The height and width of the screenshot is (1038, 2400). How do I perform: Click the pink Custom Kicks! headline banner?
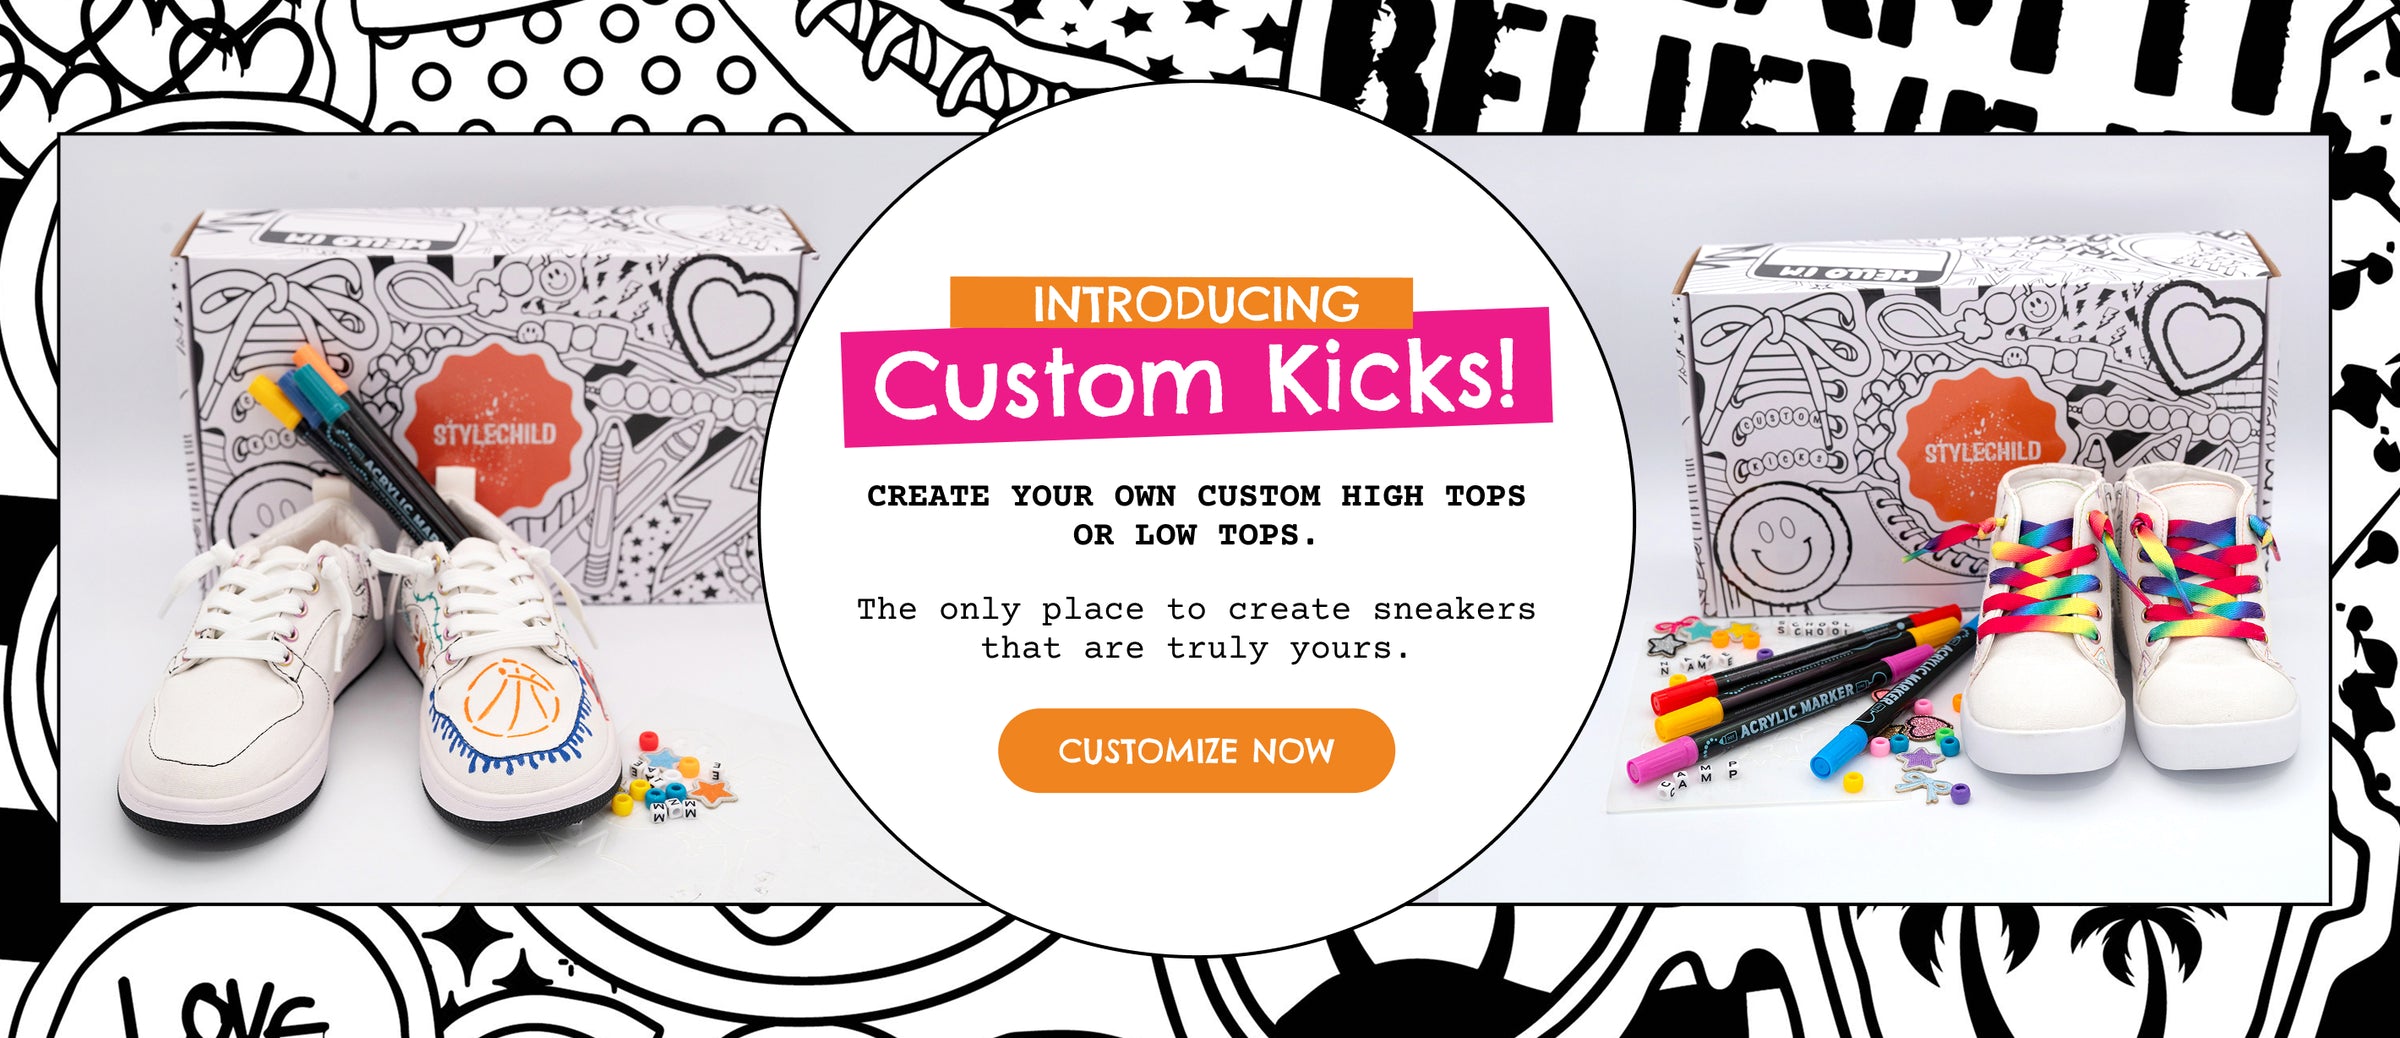pos(1197,378)
